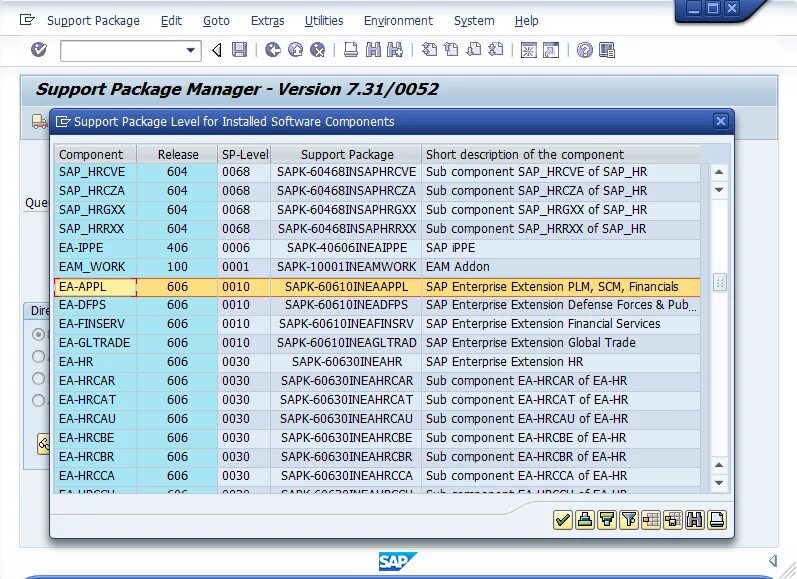
Task: Select the SAP_HRCZA component cell
Action: tap(95, 191)
